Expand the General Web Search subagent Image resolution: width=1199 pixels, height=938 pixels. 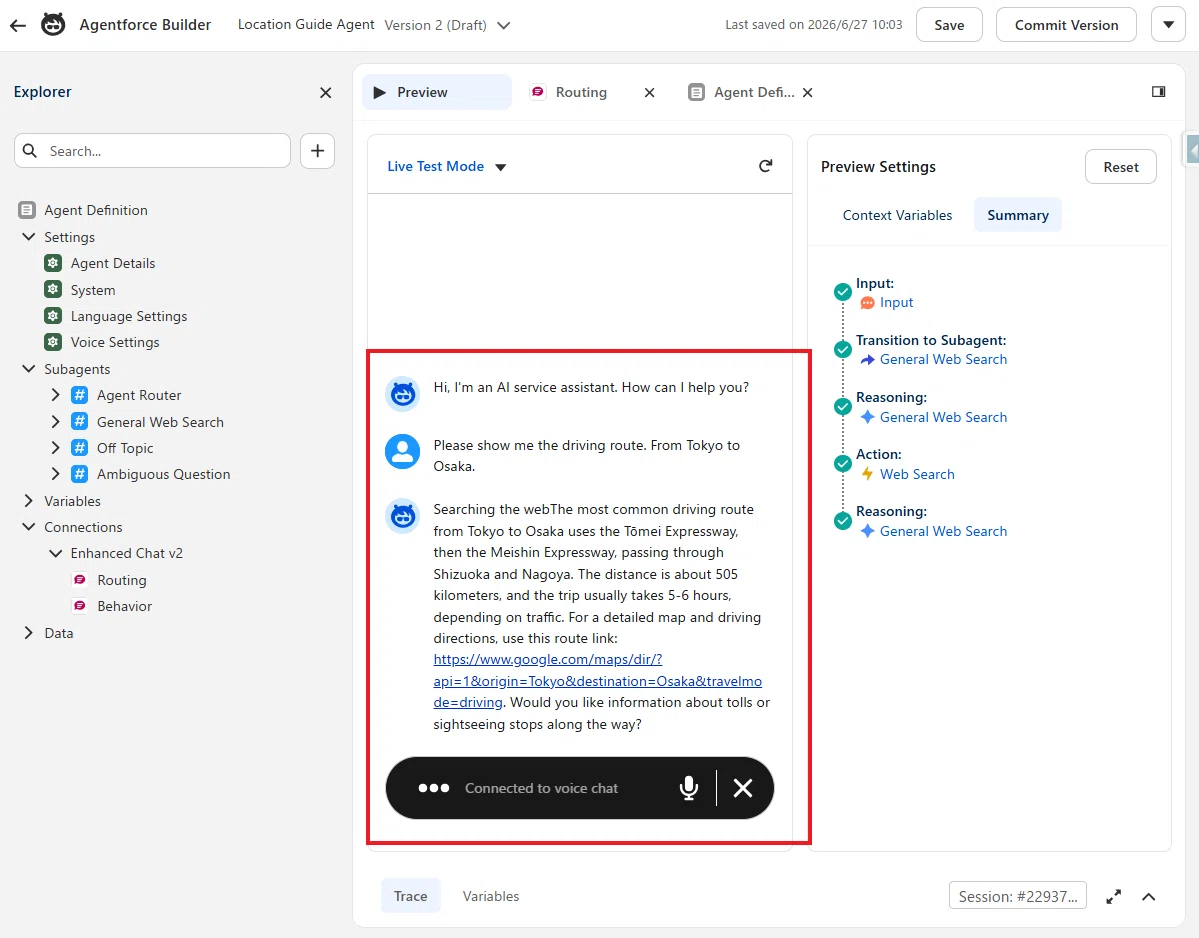[55, 421]
